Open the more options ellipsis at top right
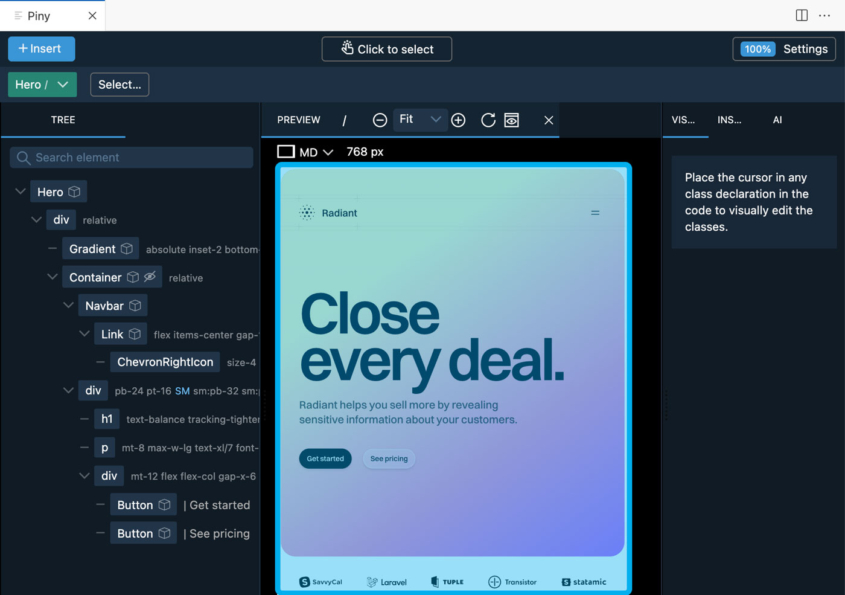 pos(825,14)
